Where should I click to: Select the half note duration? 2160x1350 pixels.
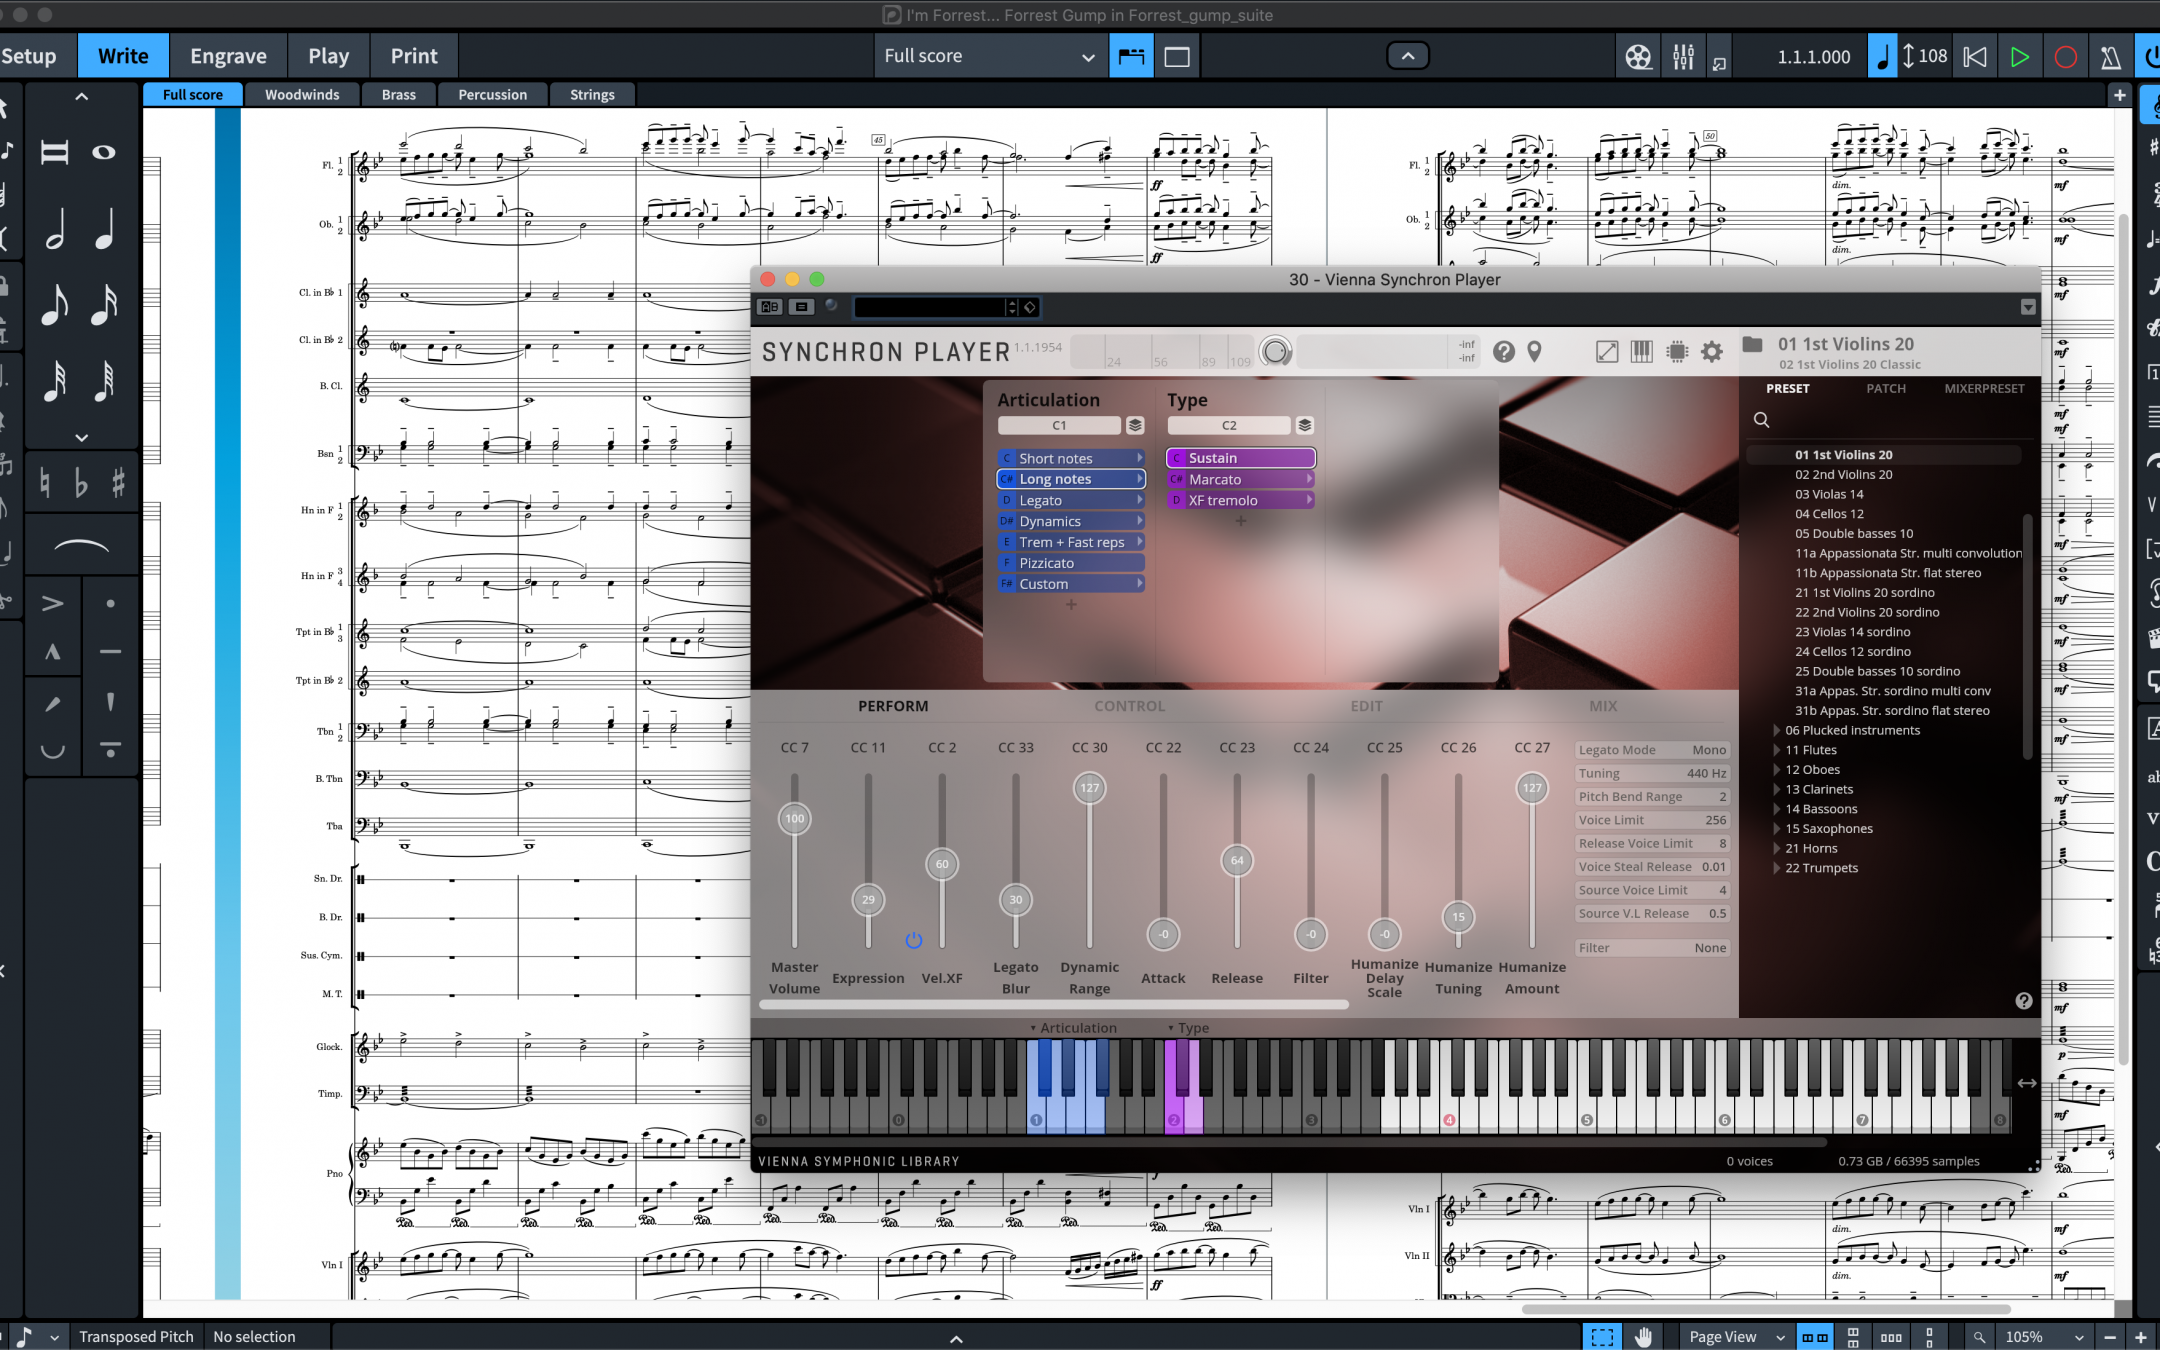(x=54, y=229)
